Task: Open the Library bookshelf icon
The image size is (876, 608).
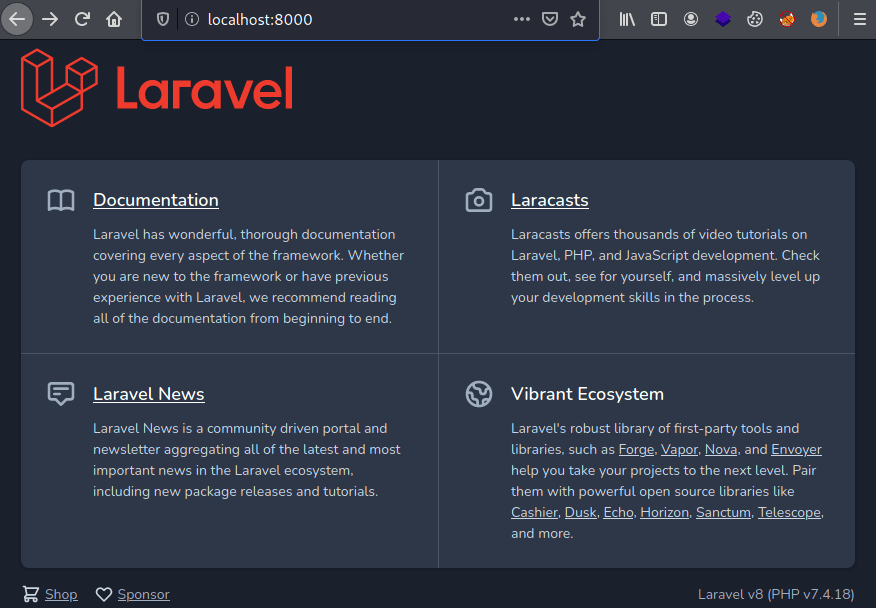Action: click(x=627, y=20)
